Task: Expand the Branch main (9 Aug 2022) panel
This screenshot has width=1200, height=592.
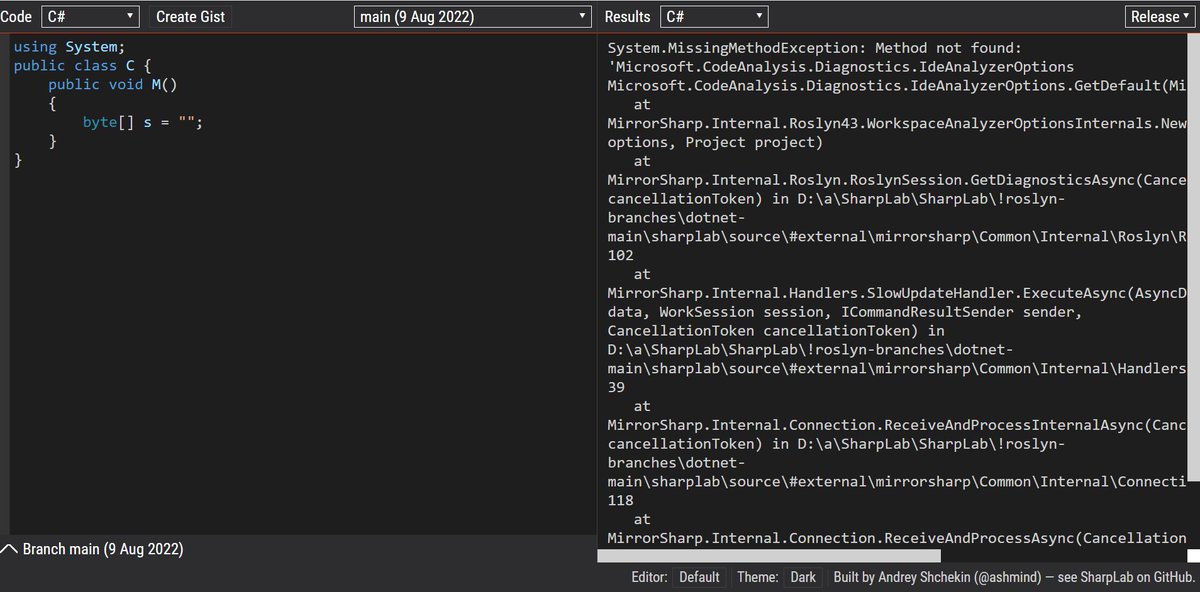Action: [x=92, y=549]
